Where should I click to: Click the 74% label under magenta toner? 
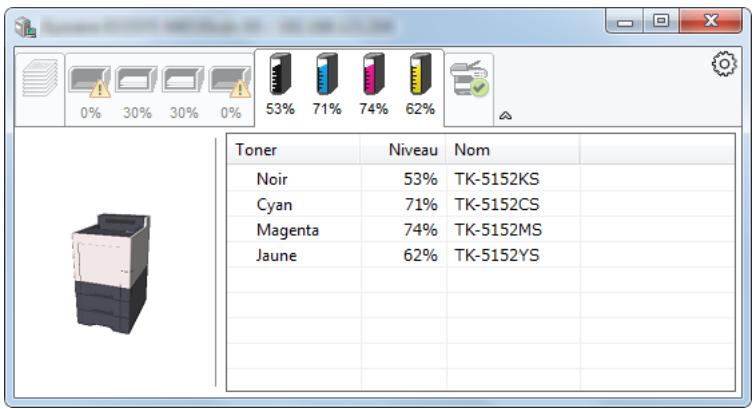pyautogui.click(x=374, y=109)
